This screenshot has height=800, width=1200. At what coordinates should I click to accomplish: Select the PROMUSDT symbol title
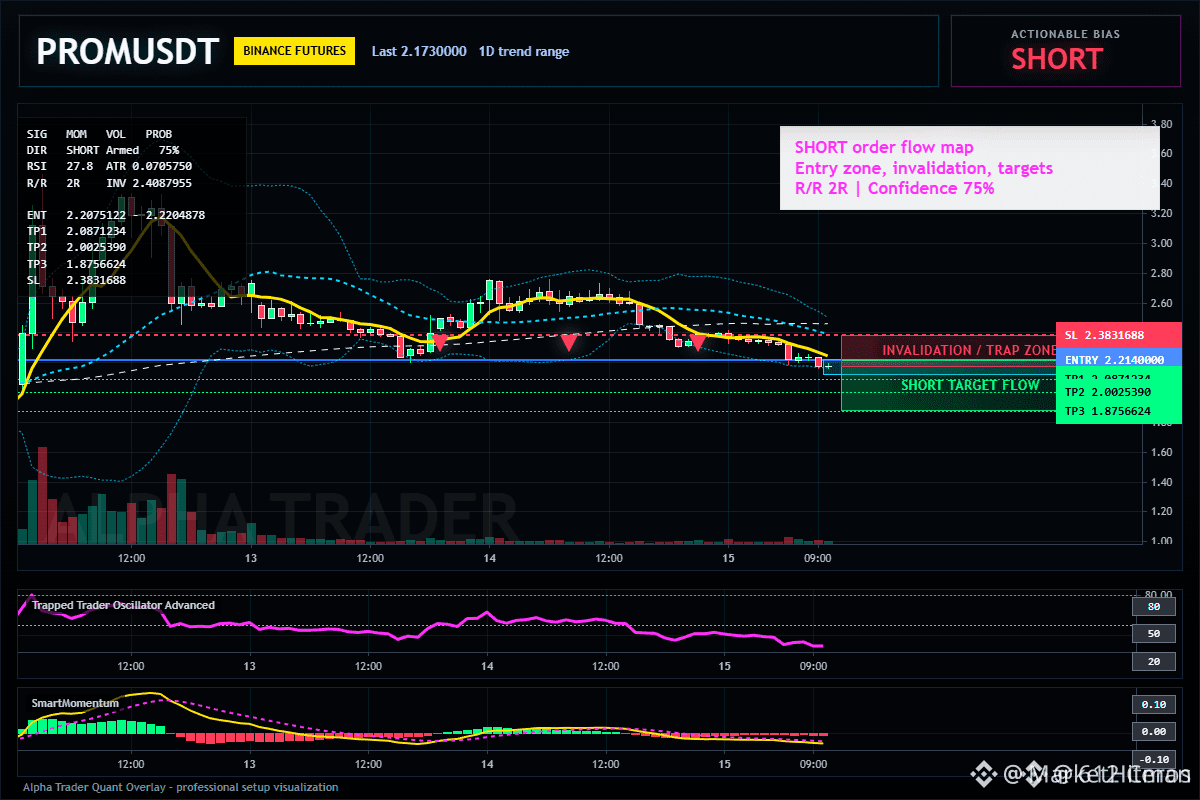coord(127,52)
